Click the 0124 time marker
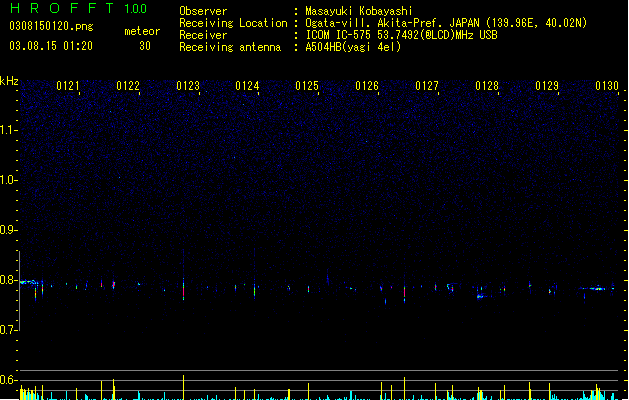Screen dimensions: 629x400 (247, 86)
